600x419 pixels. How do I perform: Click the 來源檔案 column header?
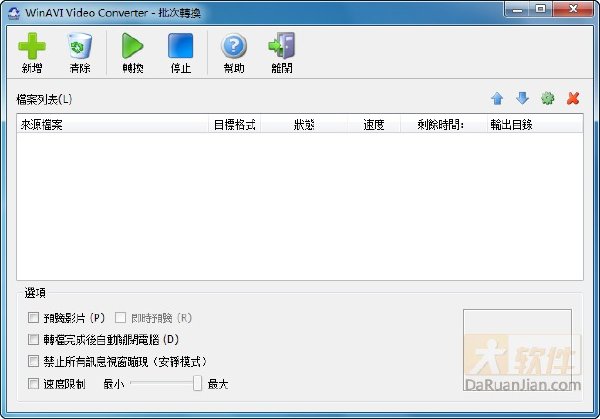coord(112,124)
